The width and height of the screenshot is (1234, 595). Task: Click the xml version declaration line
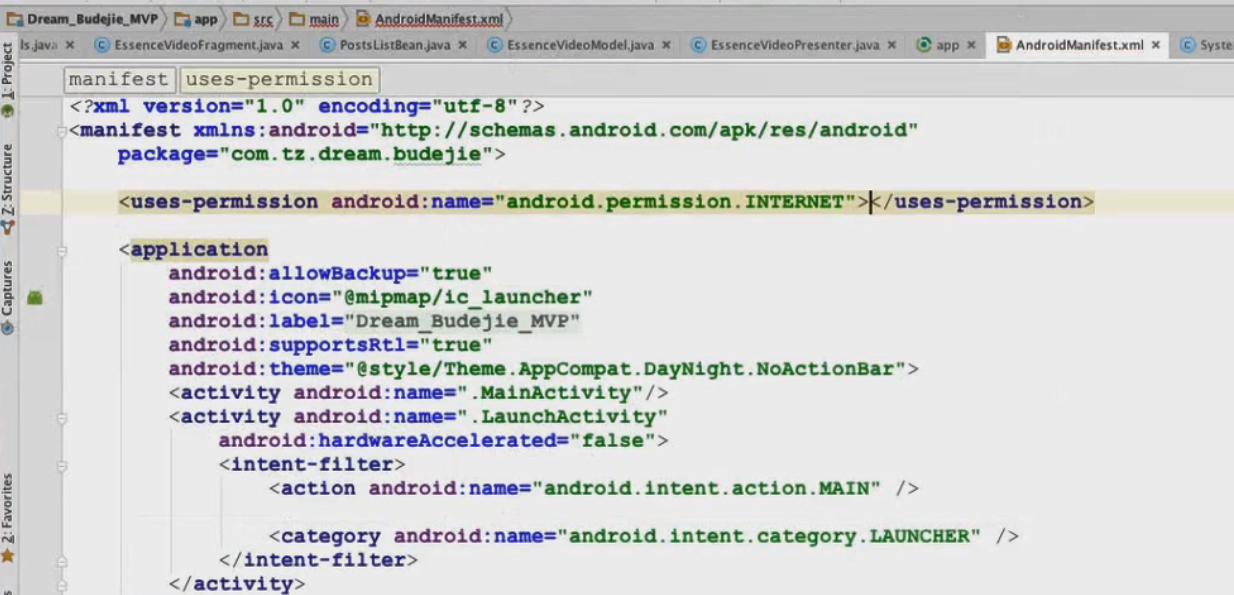coord(307,106)
